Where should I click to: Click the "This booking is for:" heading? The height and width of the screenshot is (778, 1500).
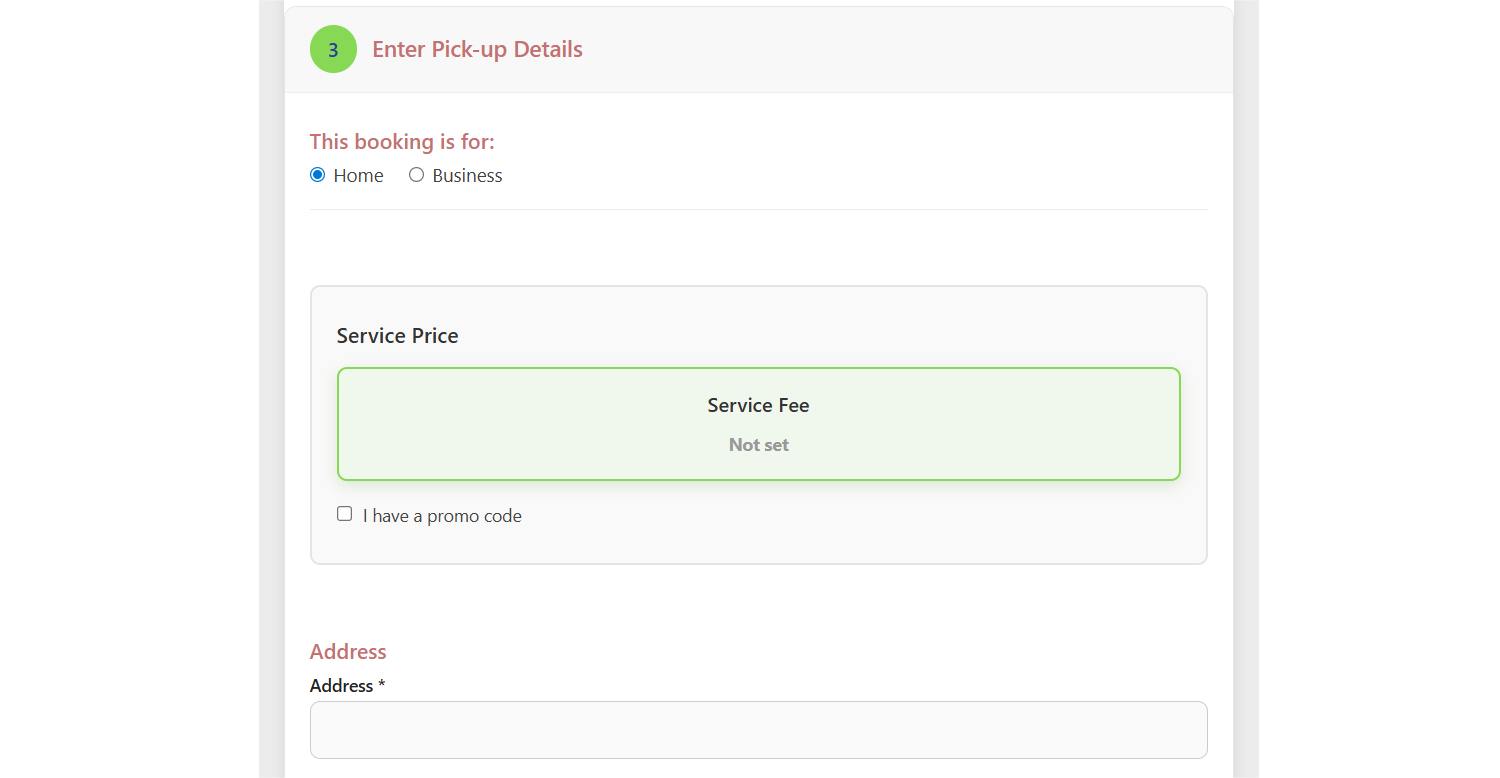pos(402,142)
